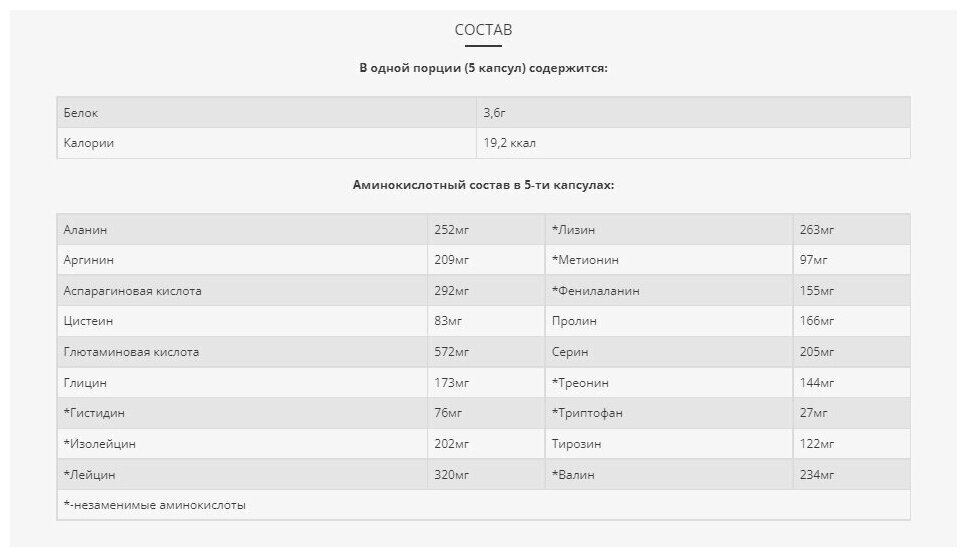Click the Аргинин table cell
This screenshot has height=557, width=967.
click(x=89, y=260)
